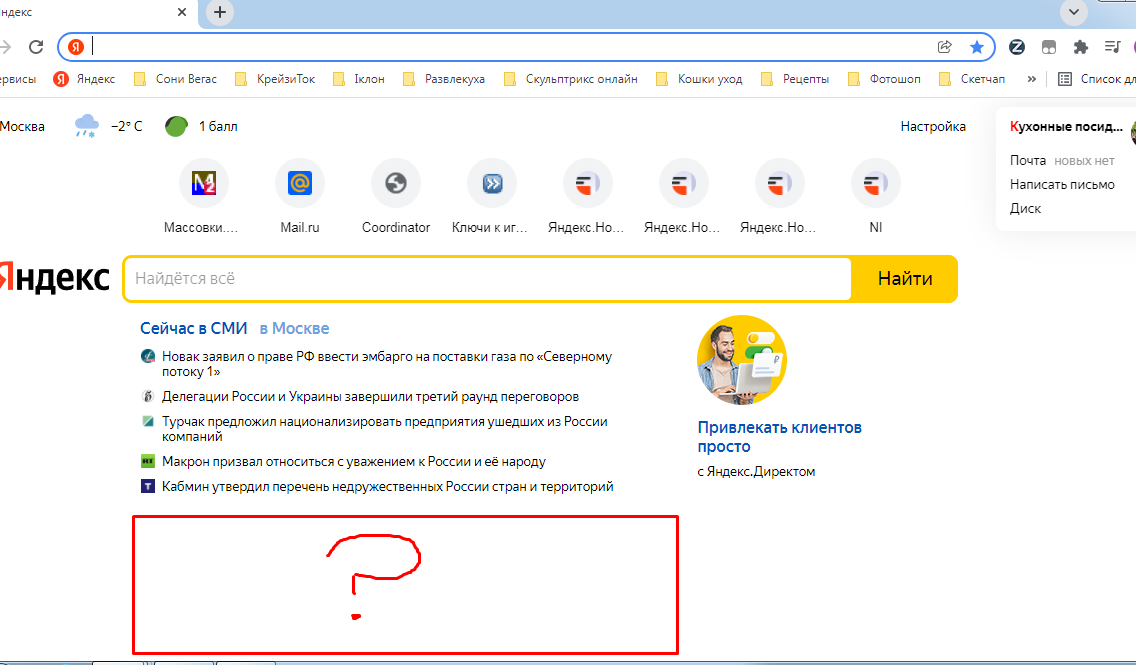Expand the tab search chevron
Image resolution: width=1136 pixels, height=665 pixels.
pos(1074,12)
